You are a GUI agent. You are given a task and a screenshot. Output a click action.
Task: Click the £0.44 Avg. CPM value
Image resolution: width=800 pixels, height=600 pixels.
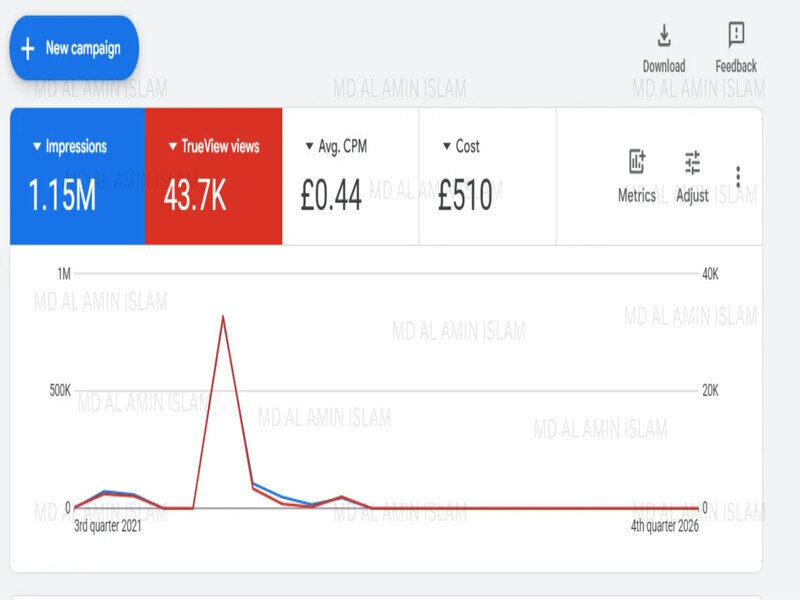point(331,195)
